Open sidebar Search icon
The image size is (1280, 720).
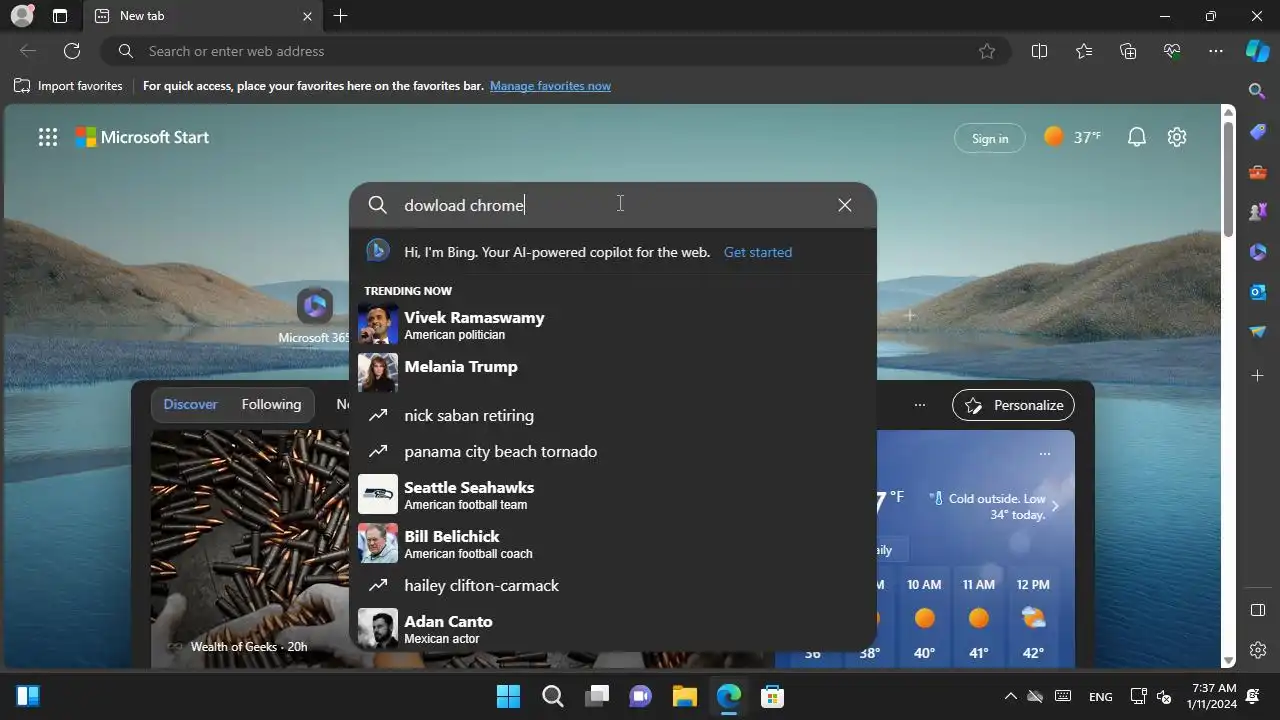coord(1258,91)
